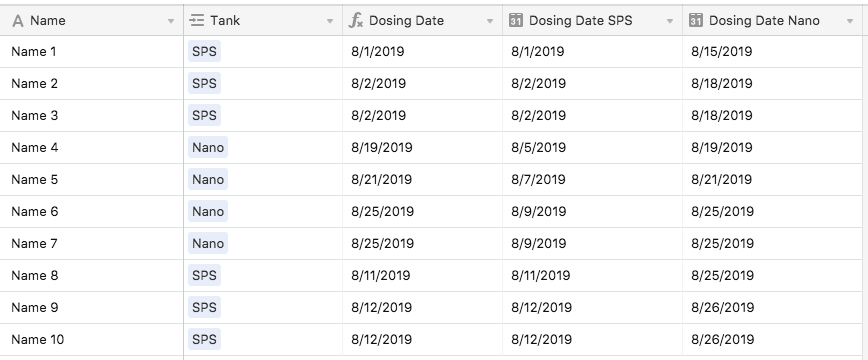Select the 8/15/2019 Dosing Date Nano cell
This screenshot has width=868, height=360.
772,52
